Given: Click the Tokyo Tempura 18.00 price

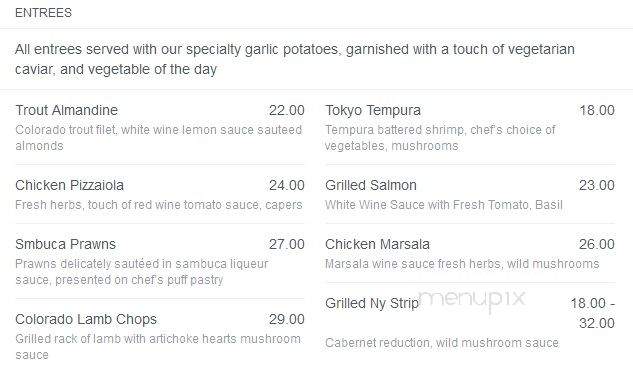Looking at the screenshot, I should [597, 110].
